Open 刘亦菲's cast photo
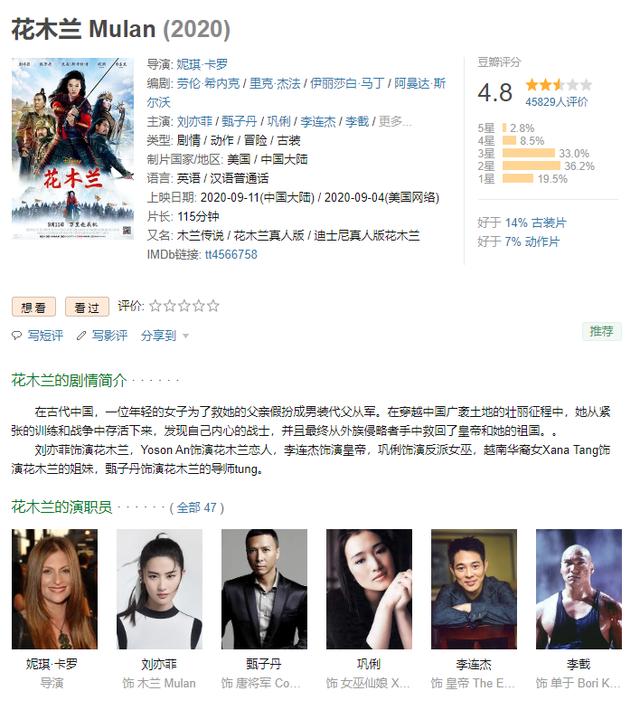Image resolution: width=640 pixels, height=710 pixels. pyautogui.click(x=159, y=589)
